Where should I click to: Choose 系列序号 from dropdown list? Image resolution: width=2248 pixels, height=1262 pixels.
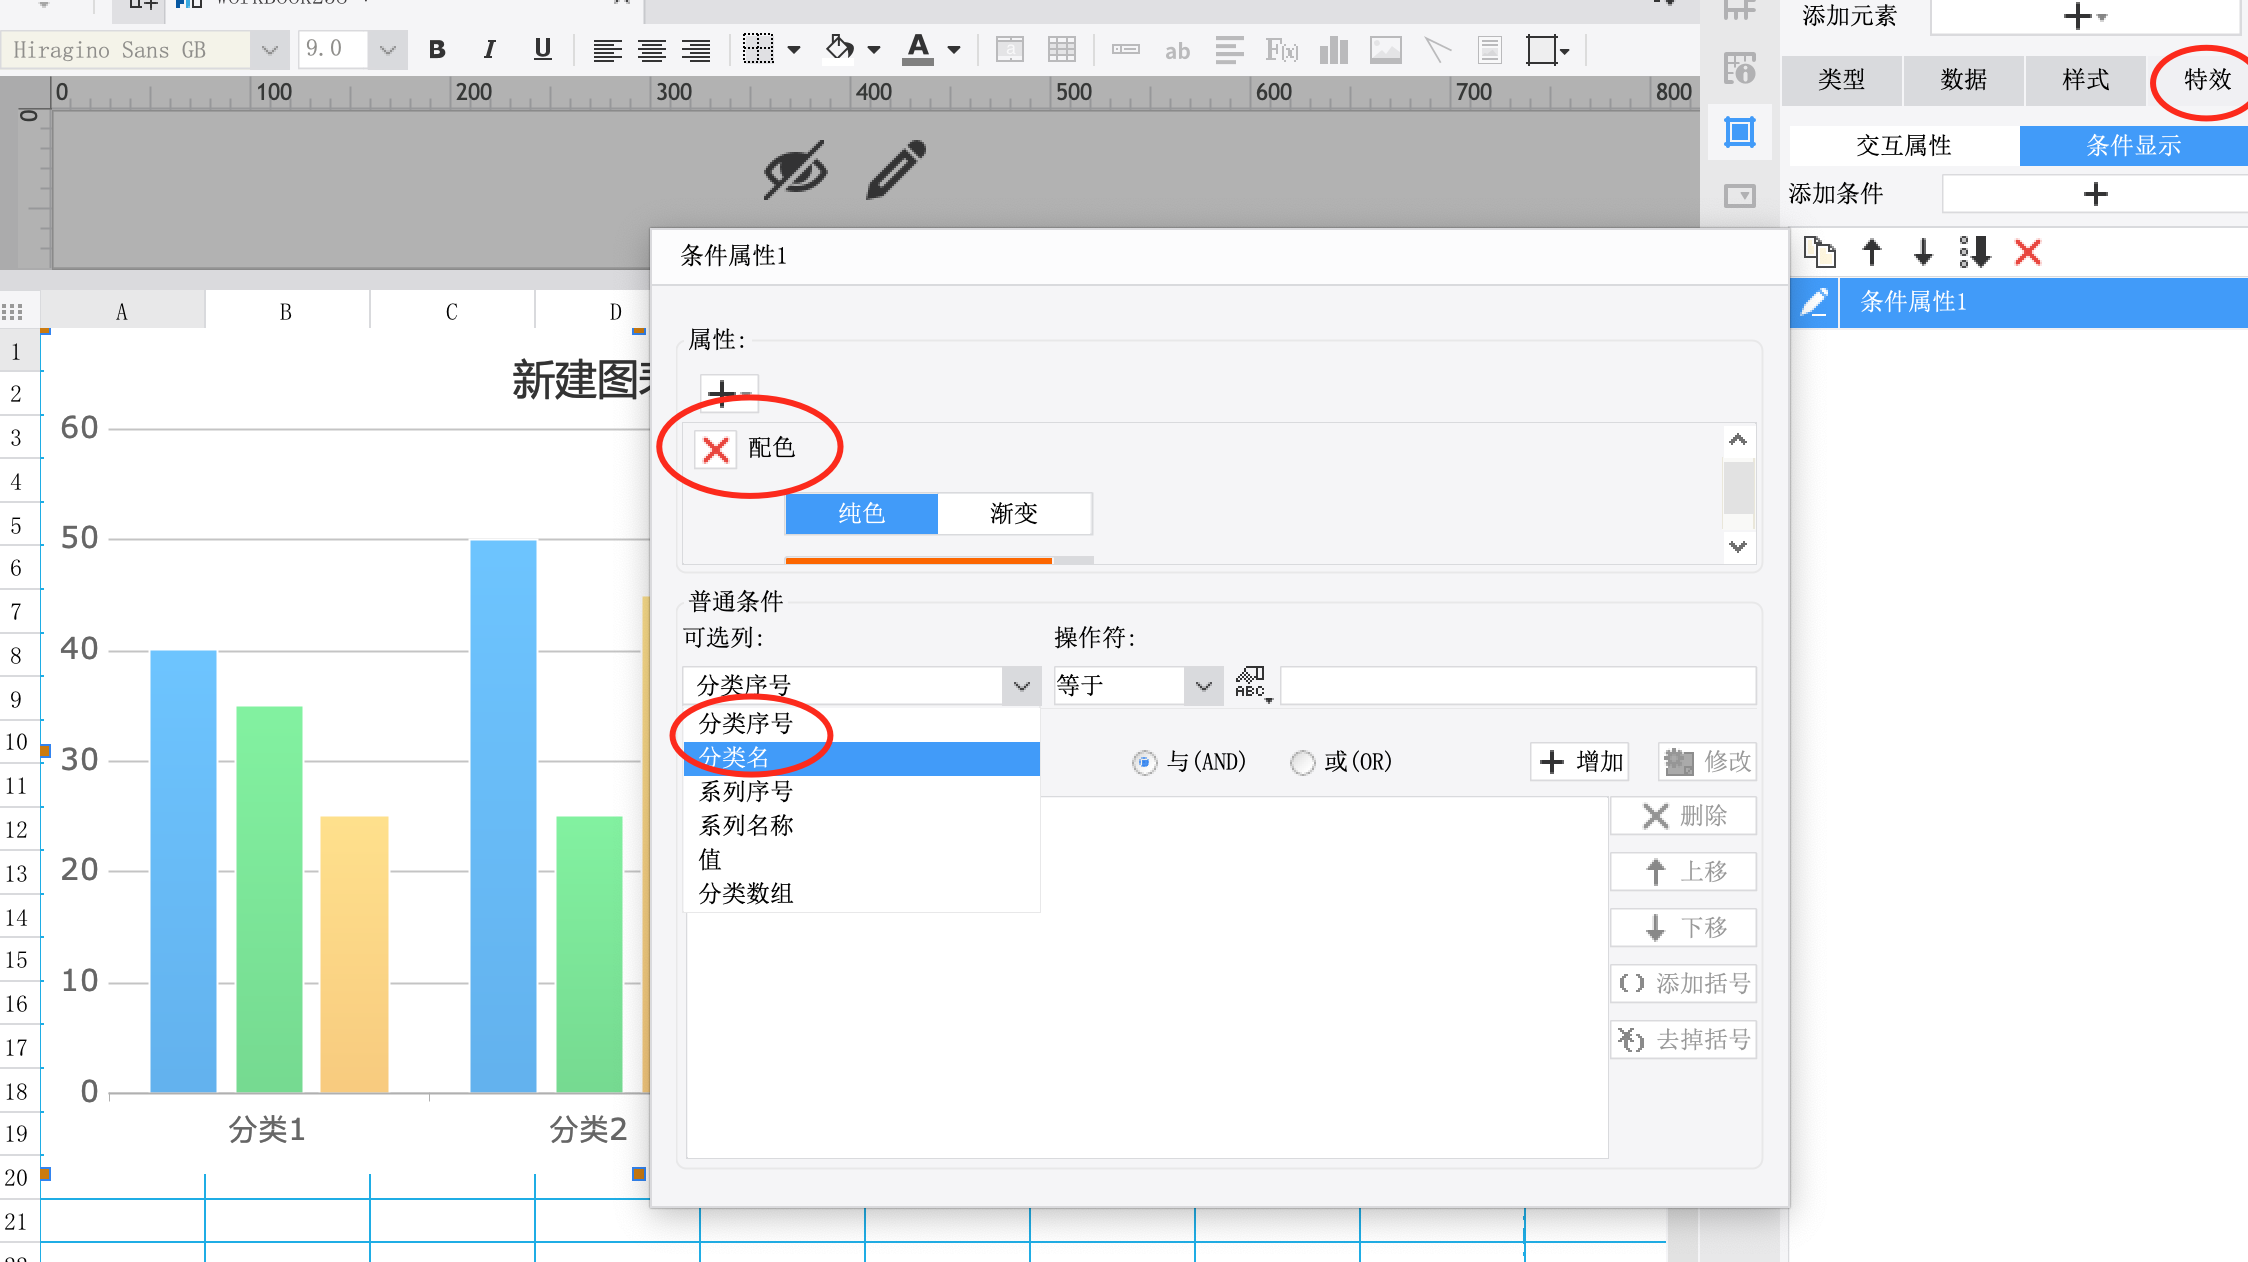coord(861,792)
